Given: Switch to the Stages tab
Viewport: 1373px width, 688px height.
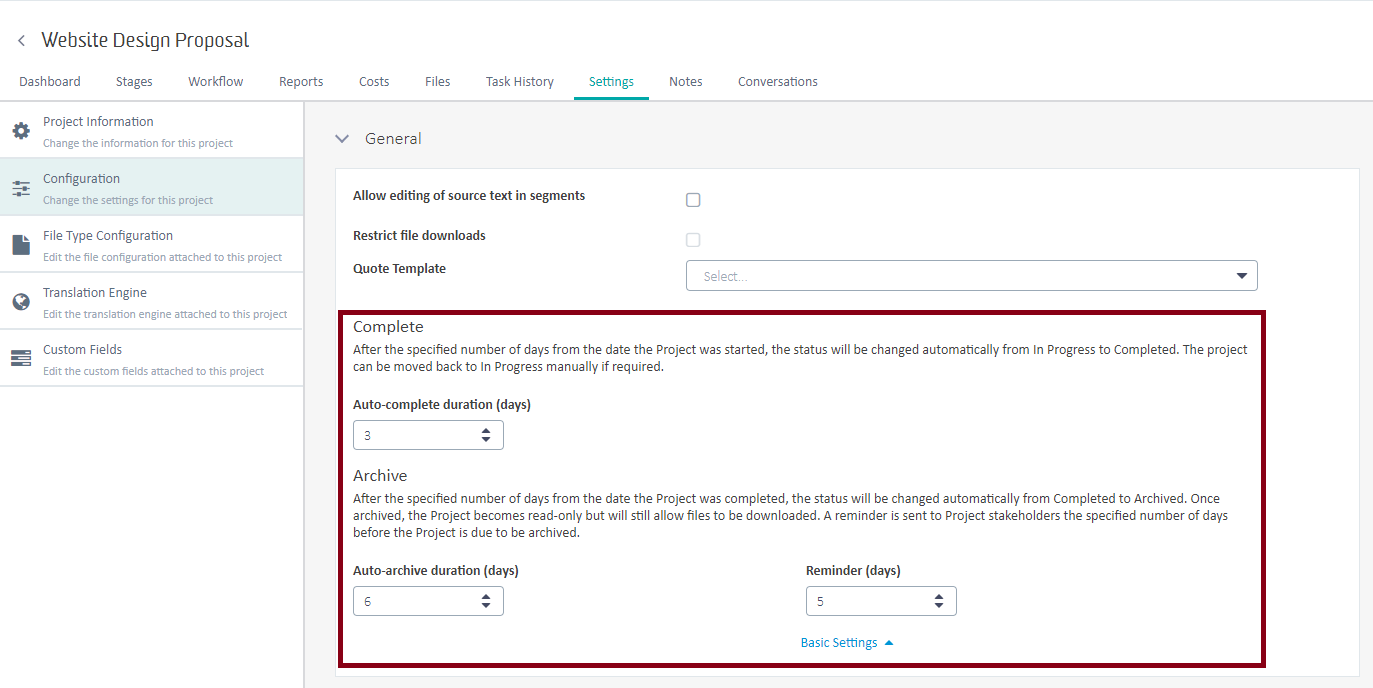Looking at the screenshot, I should point(134,82).
